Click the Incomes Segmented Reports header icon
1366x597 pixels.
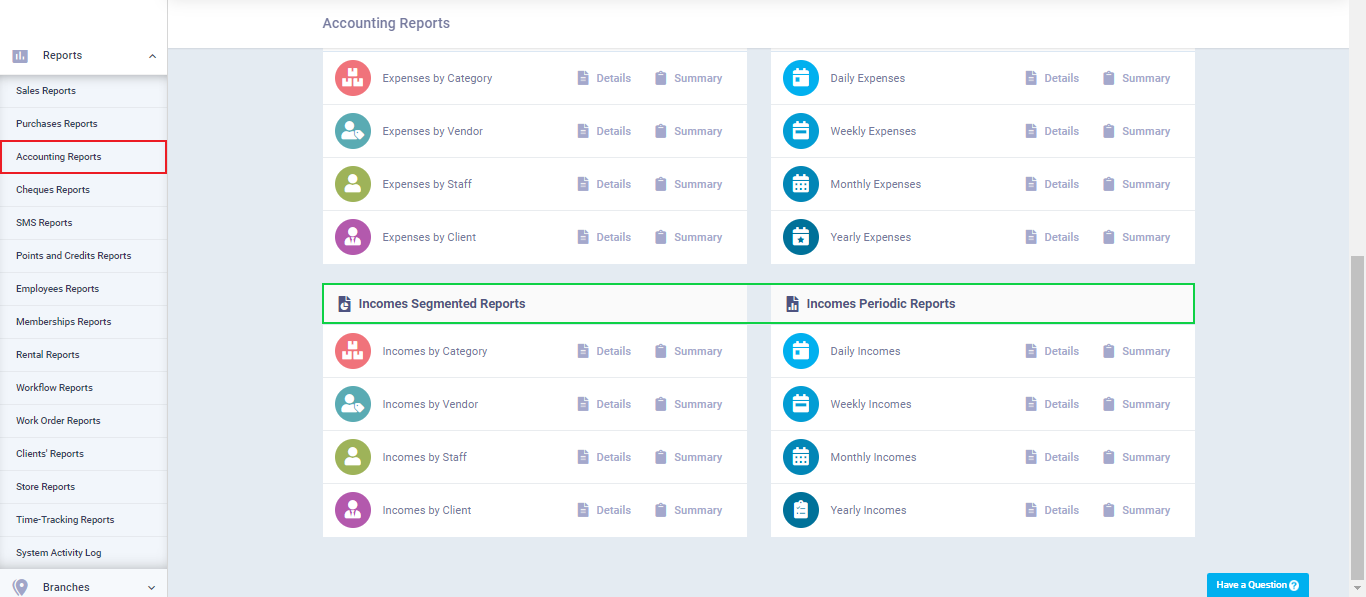point(344,304)
